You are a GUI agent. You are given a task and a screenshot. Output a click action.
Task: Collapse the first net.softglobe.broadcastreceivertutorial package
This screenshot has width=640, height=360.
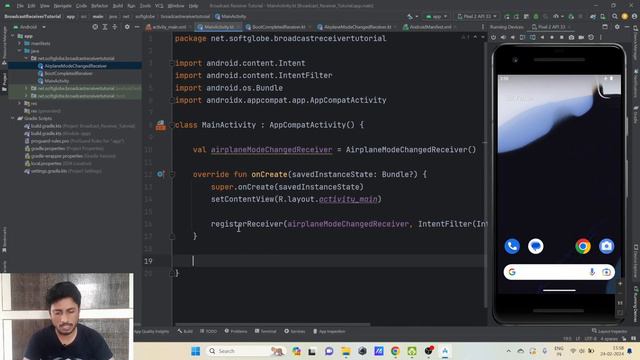pyautogui.click(x=27, y=58)
